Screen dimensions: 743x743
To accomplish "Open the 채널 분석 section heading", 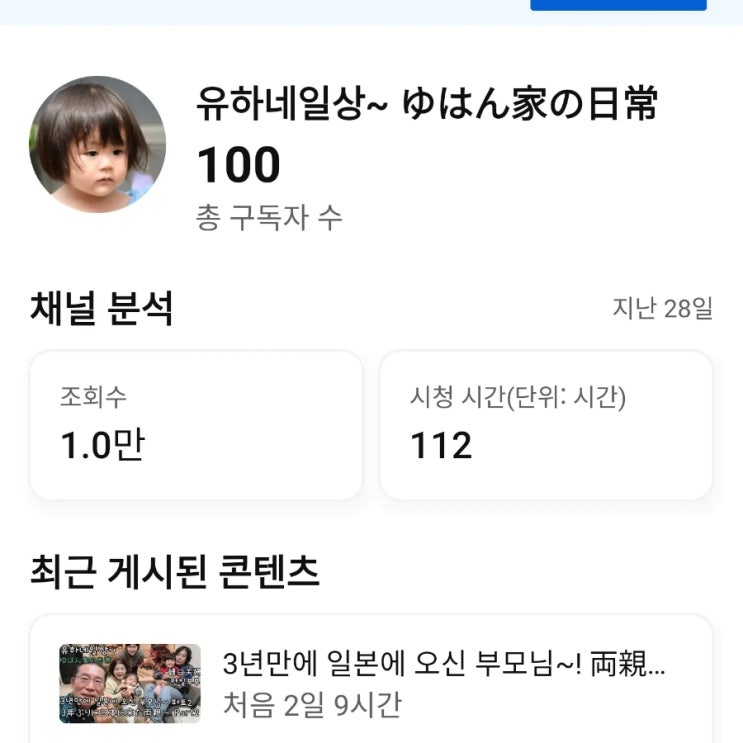I will (102, 309).
